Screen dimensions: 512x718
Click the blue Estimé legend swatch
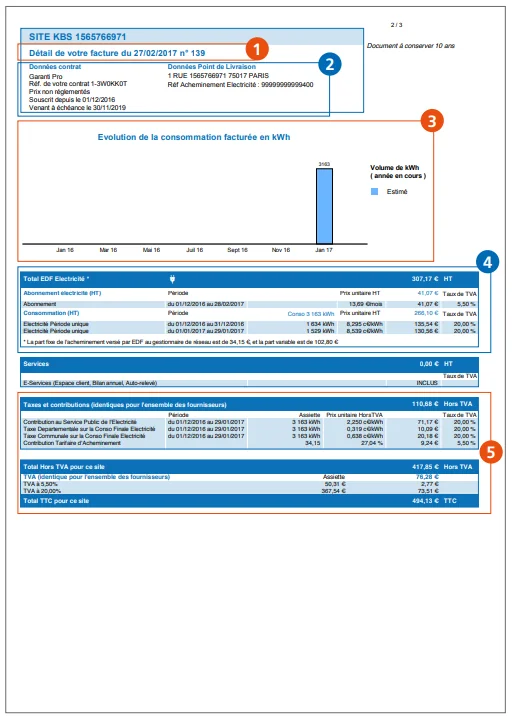[x=375, y=191]
